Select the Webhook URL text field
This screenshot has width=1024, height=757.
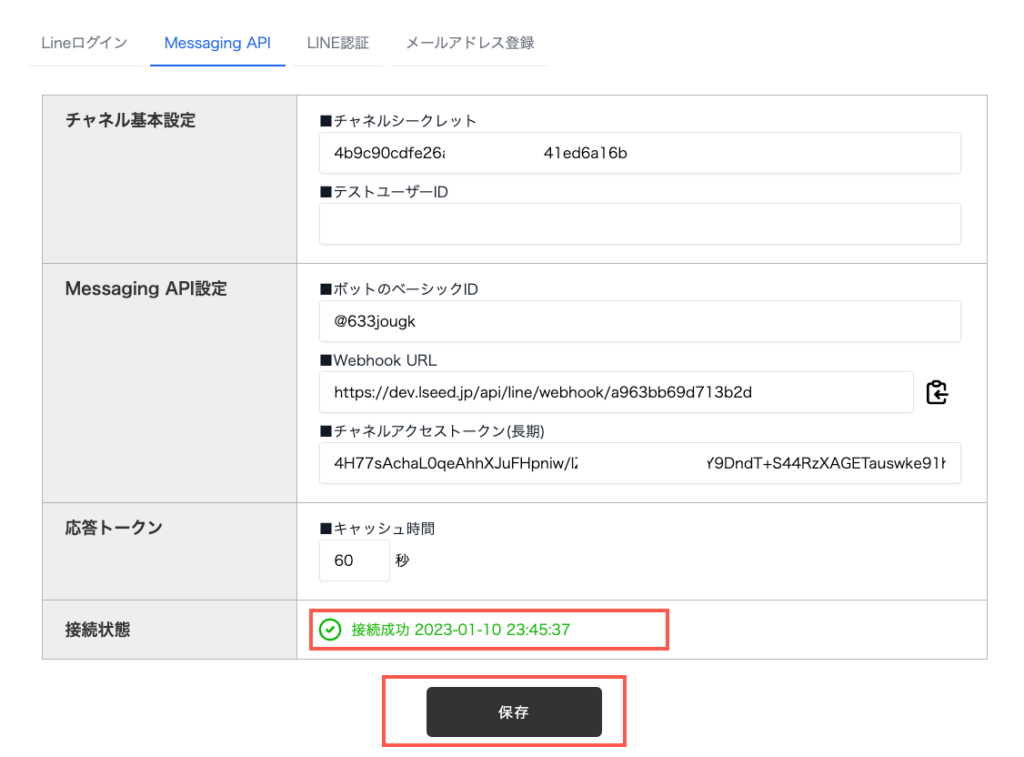tap(616, 392)
